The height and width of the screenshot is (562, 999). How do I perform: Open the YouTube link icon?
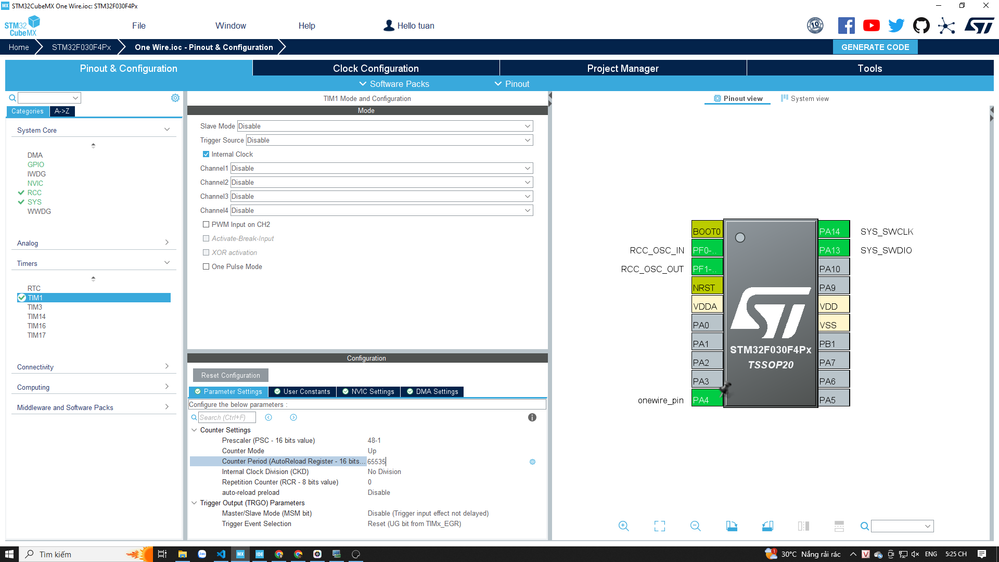click(x=871, y=25)
